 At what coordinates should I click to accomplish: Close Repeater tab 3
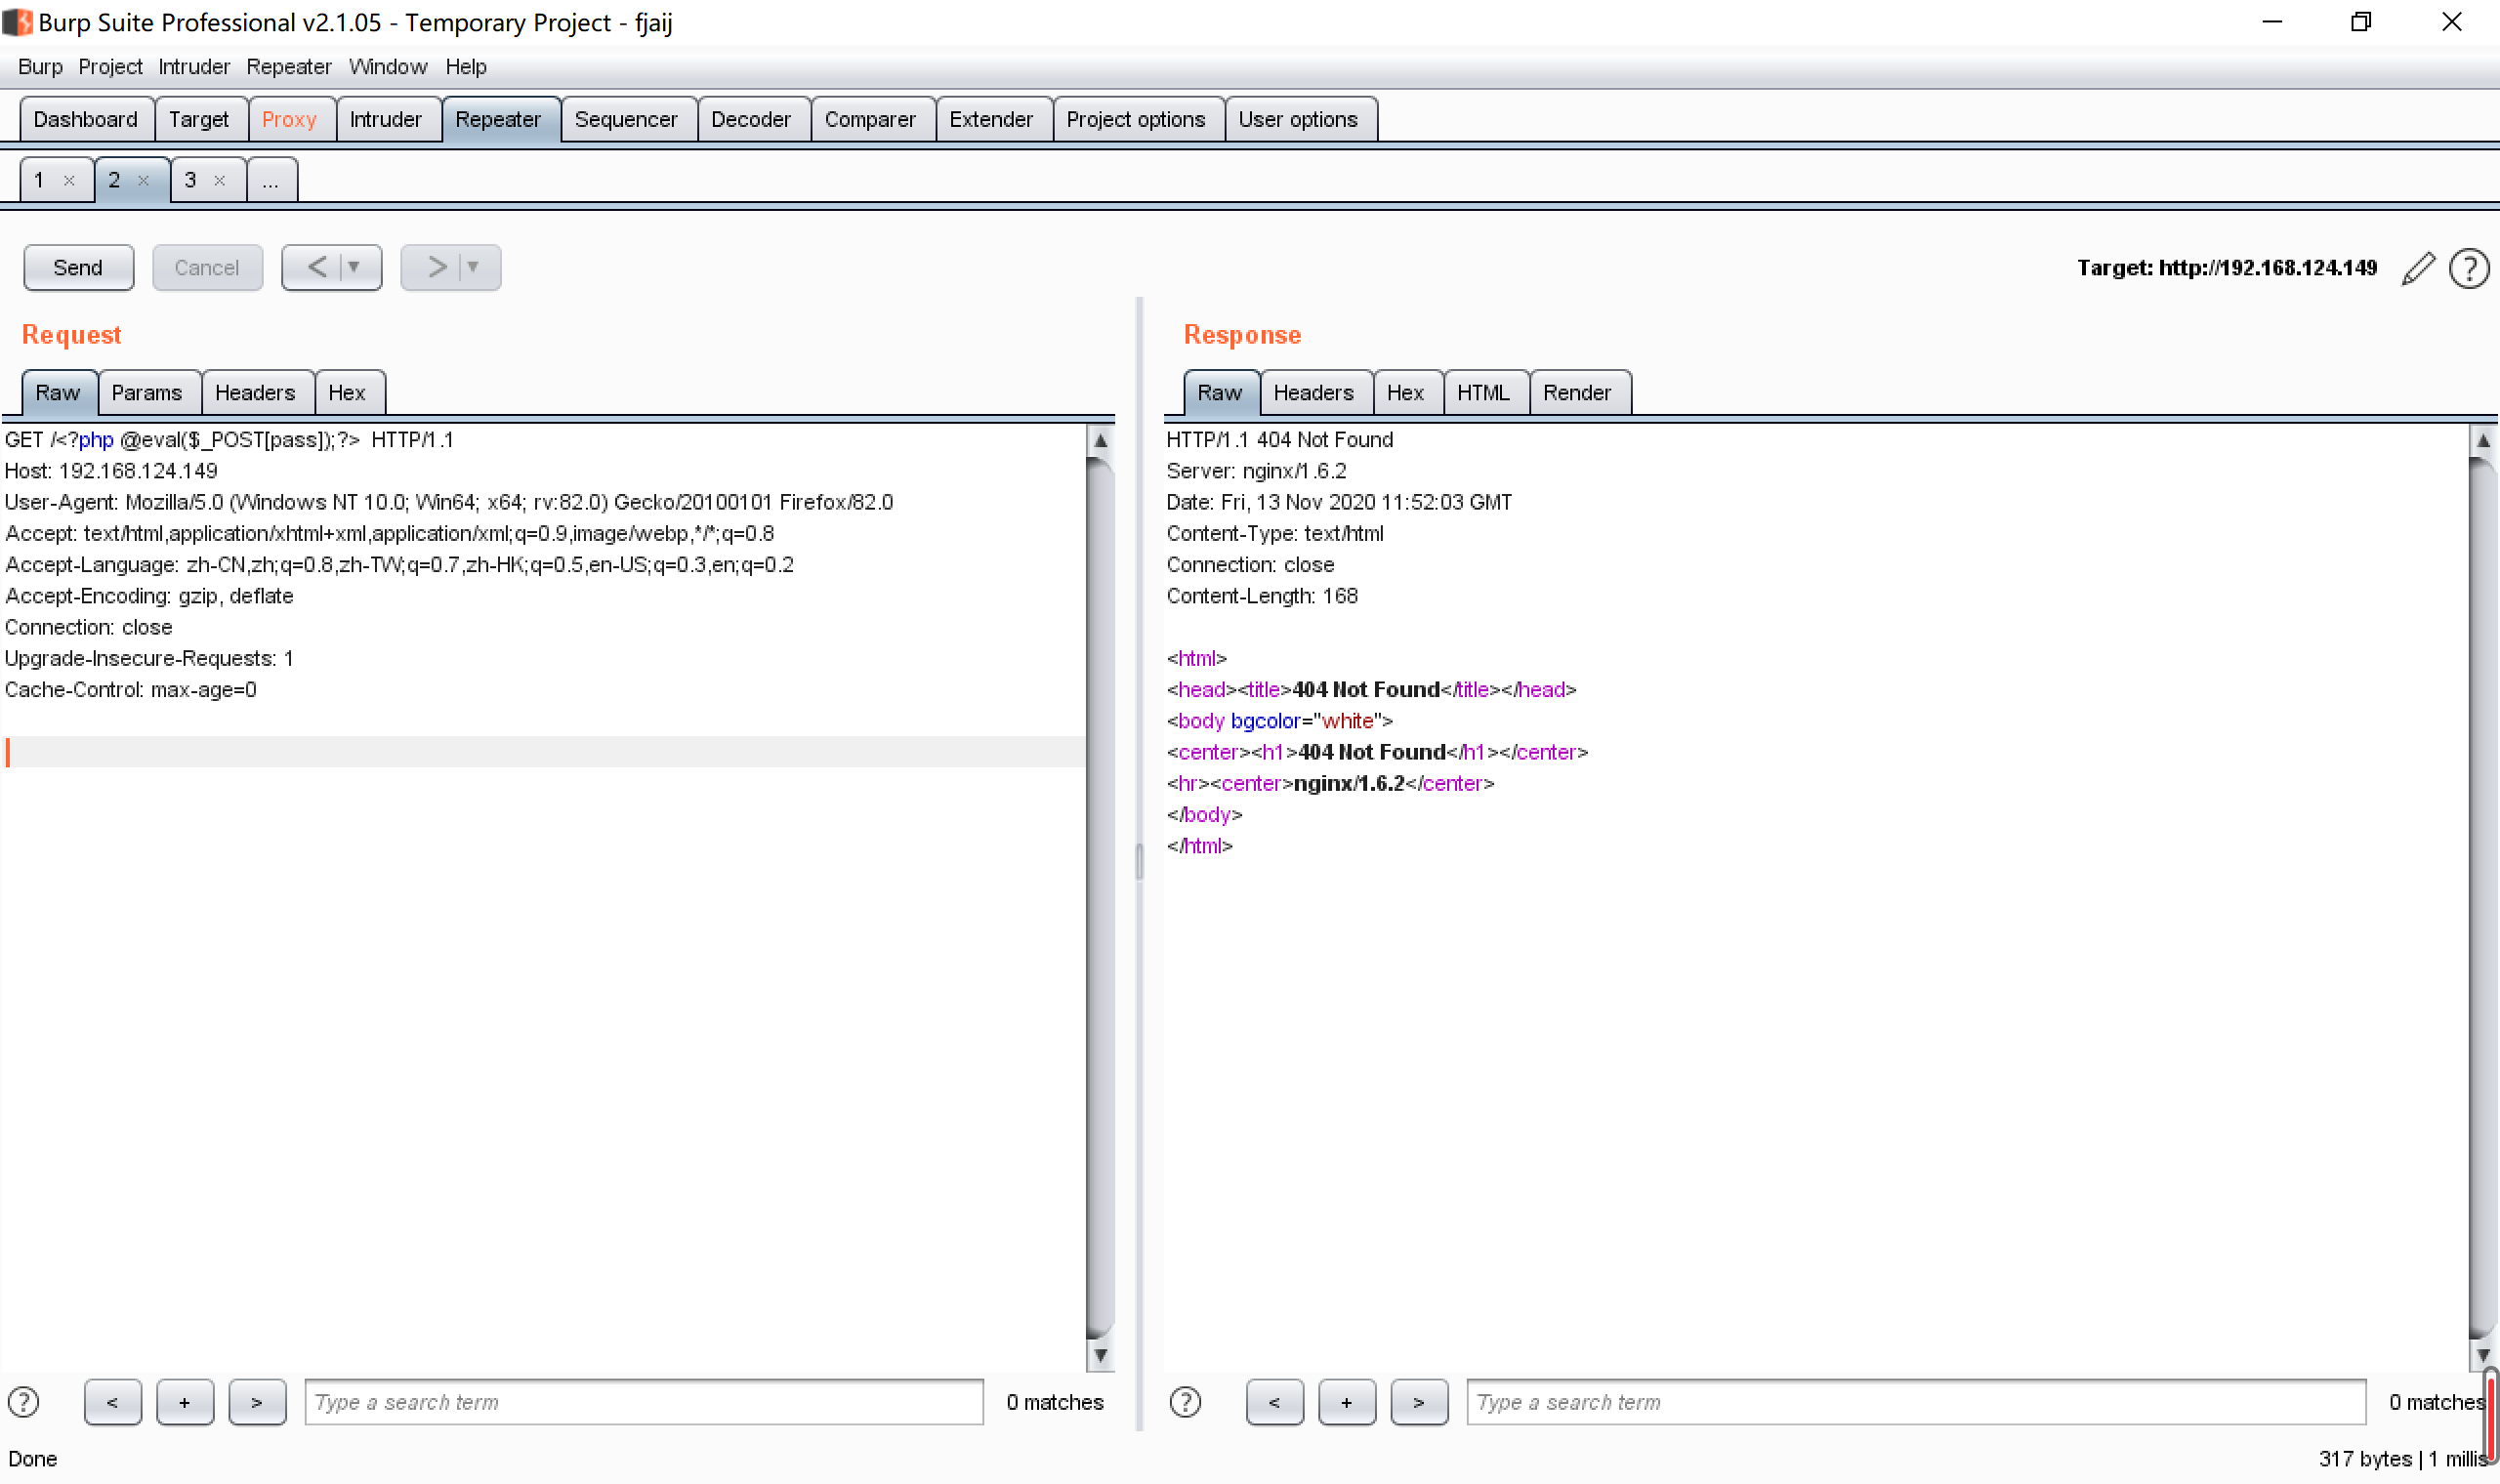pyautogui.click(x=220, y=181)
